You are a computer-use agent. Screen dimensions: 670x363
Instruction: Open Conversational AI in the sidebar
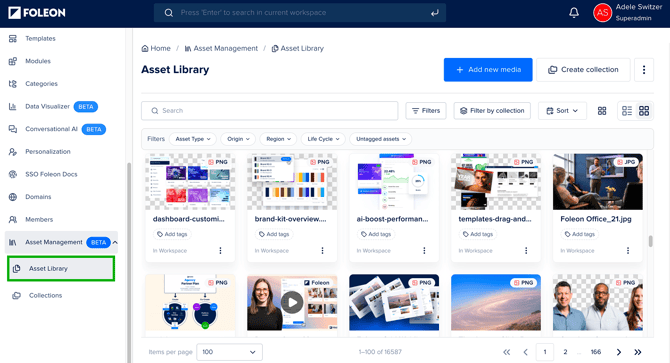point(51,129)
